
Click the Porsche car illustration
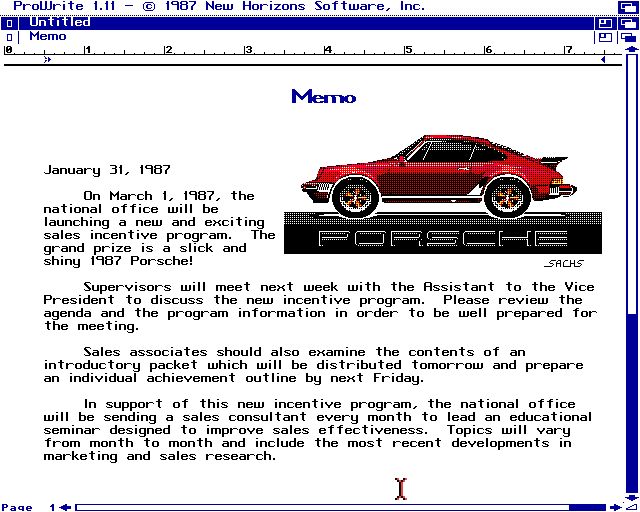pyautogui.click(x=439, y=176)
